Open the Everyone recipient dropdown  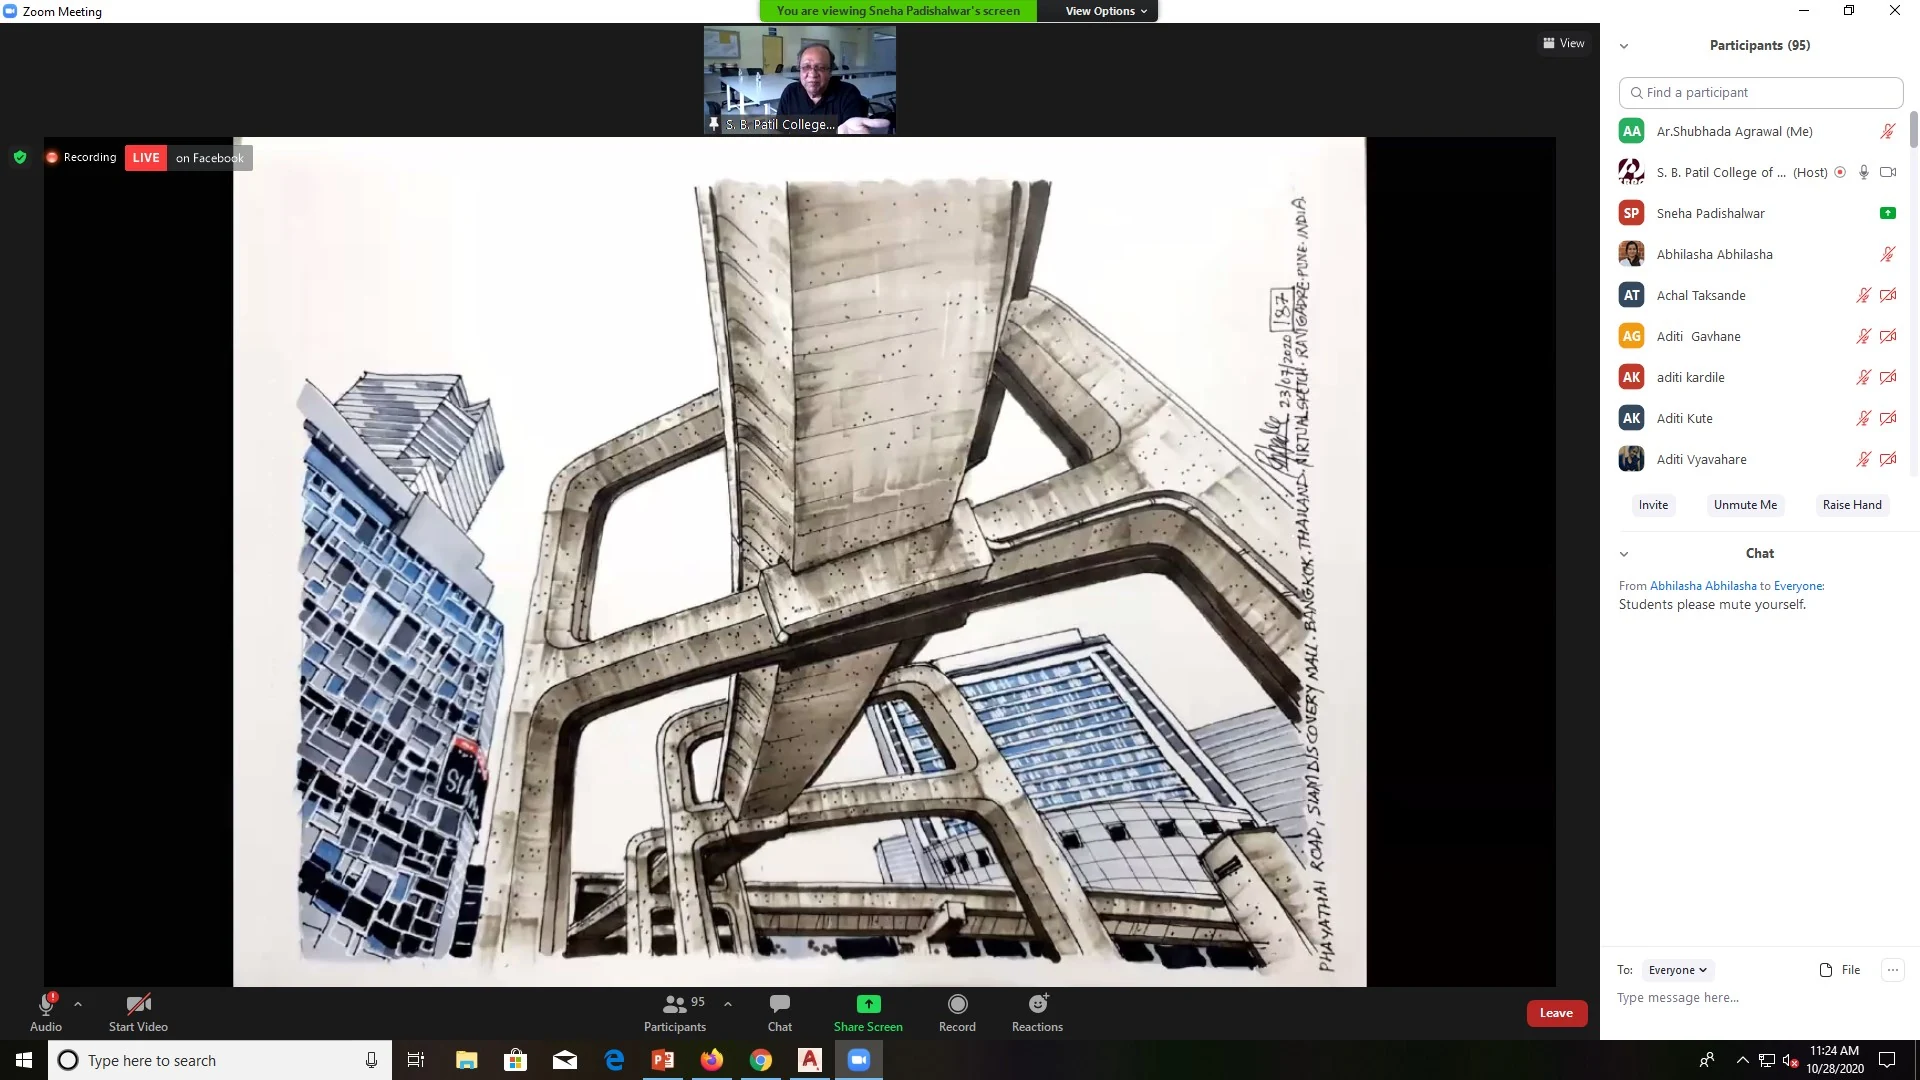[x=1678, y=970]
